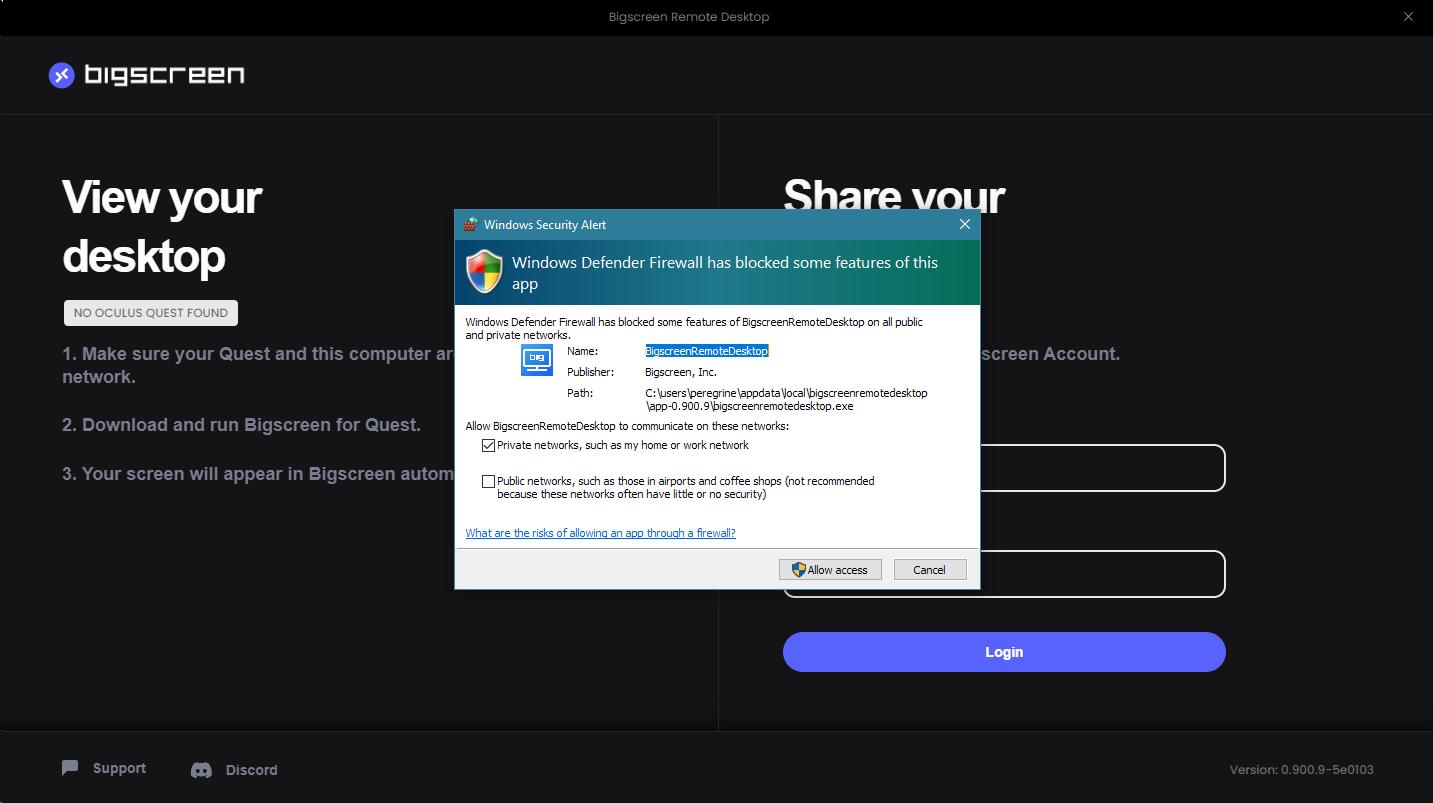Close the Windows Security Alert dialog

[x=965, y=225]
